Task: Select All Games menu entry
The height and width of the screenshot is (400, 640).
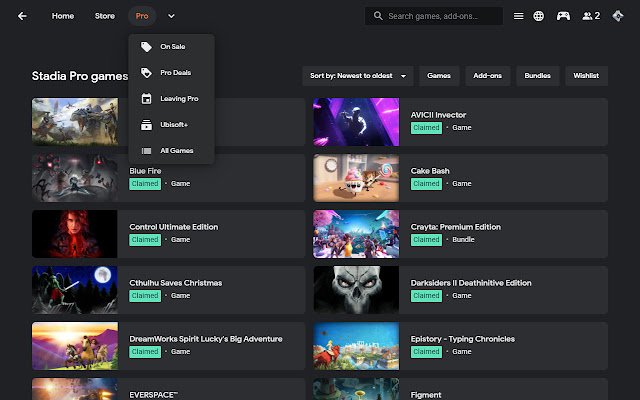Action: [x=176, y=151]
